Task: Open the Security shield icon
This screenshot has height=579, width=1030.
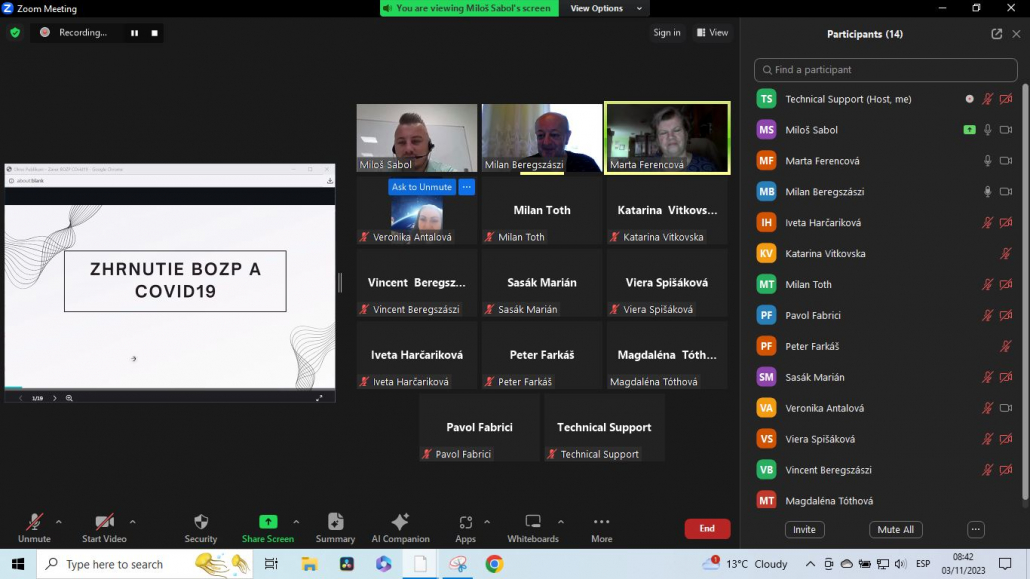Action: coord(201,522)
